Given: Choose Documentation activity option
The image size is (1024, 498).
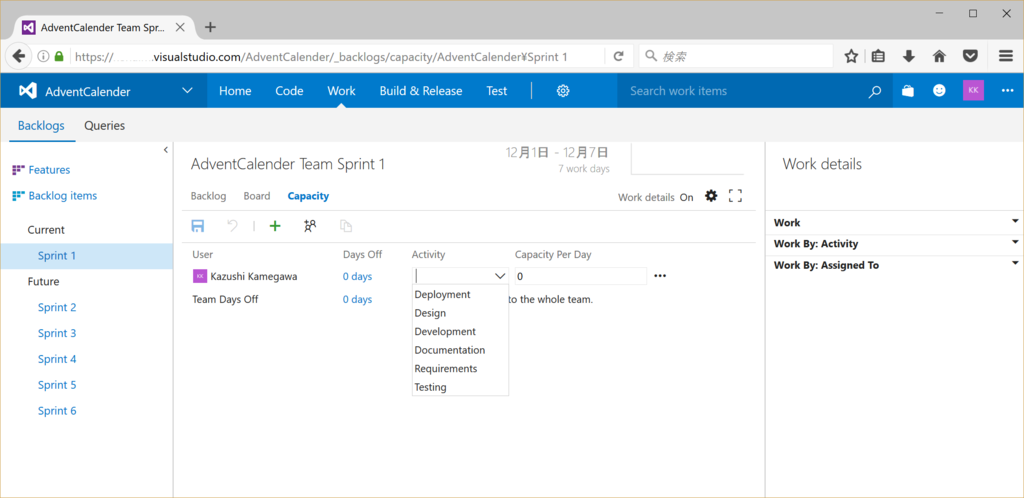Looking at the screenshot, I should click(x=460, y=350).
